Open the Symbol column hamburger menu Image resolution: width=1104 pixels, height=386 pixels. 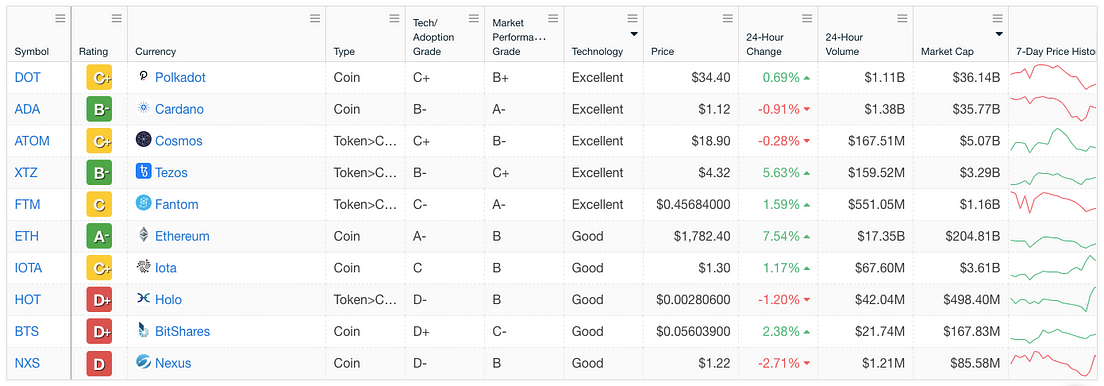click(61, 19)
